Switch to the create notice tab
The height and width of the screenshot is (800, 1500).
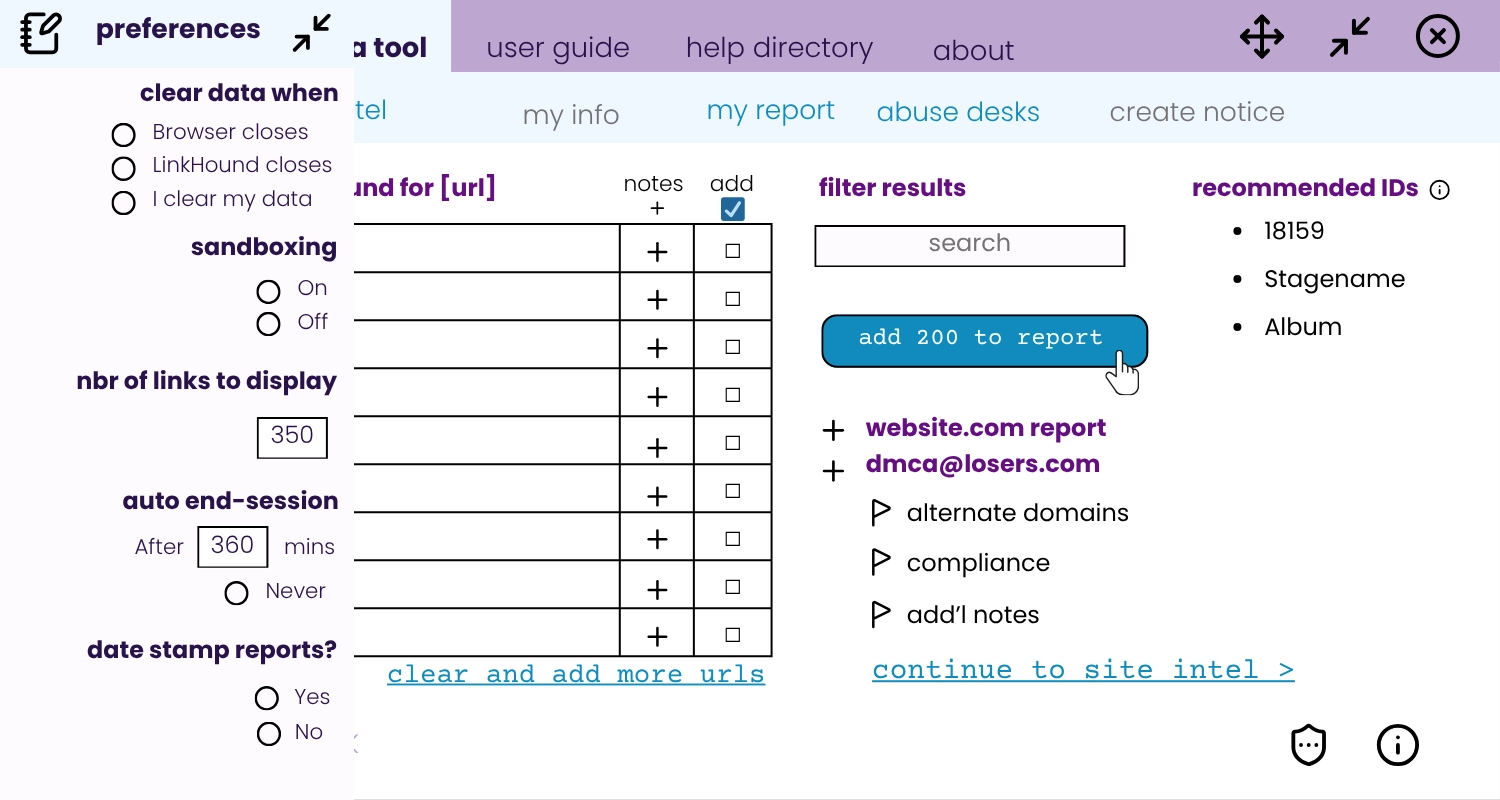click(x=1197, y=112)
